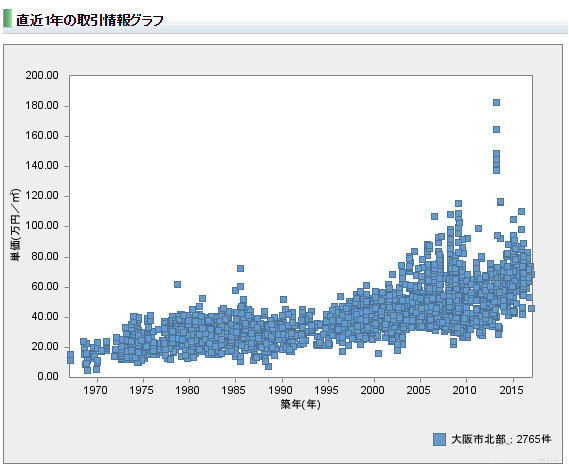
Task: Click the 140.00 y-axis tick label
Action: pos(42,165)
